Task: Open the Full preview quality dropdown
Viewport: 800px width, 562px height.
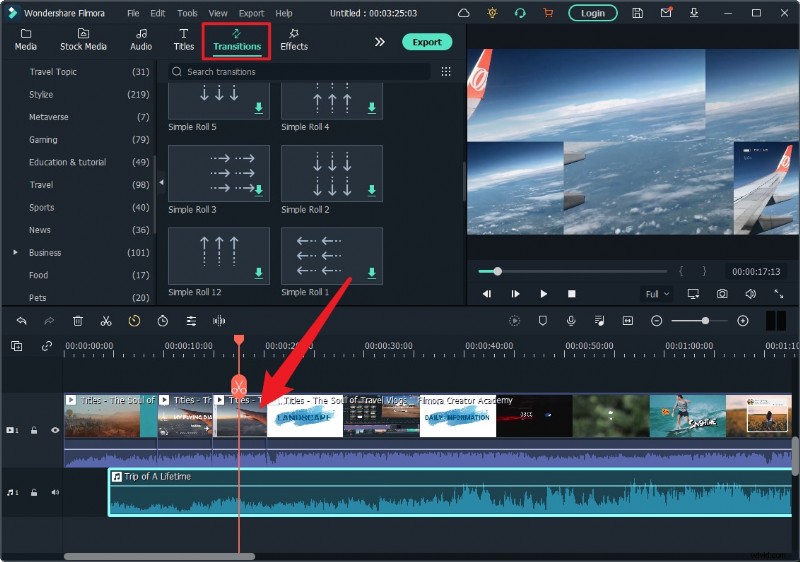Action: [x=656, y=294]
